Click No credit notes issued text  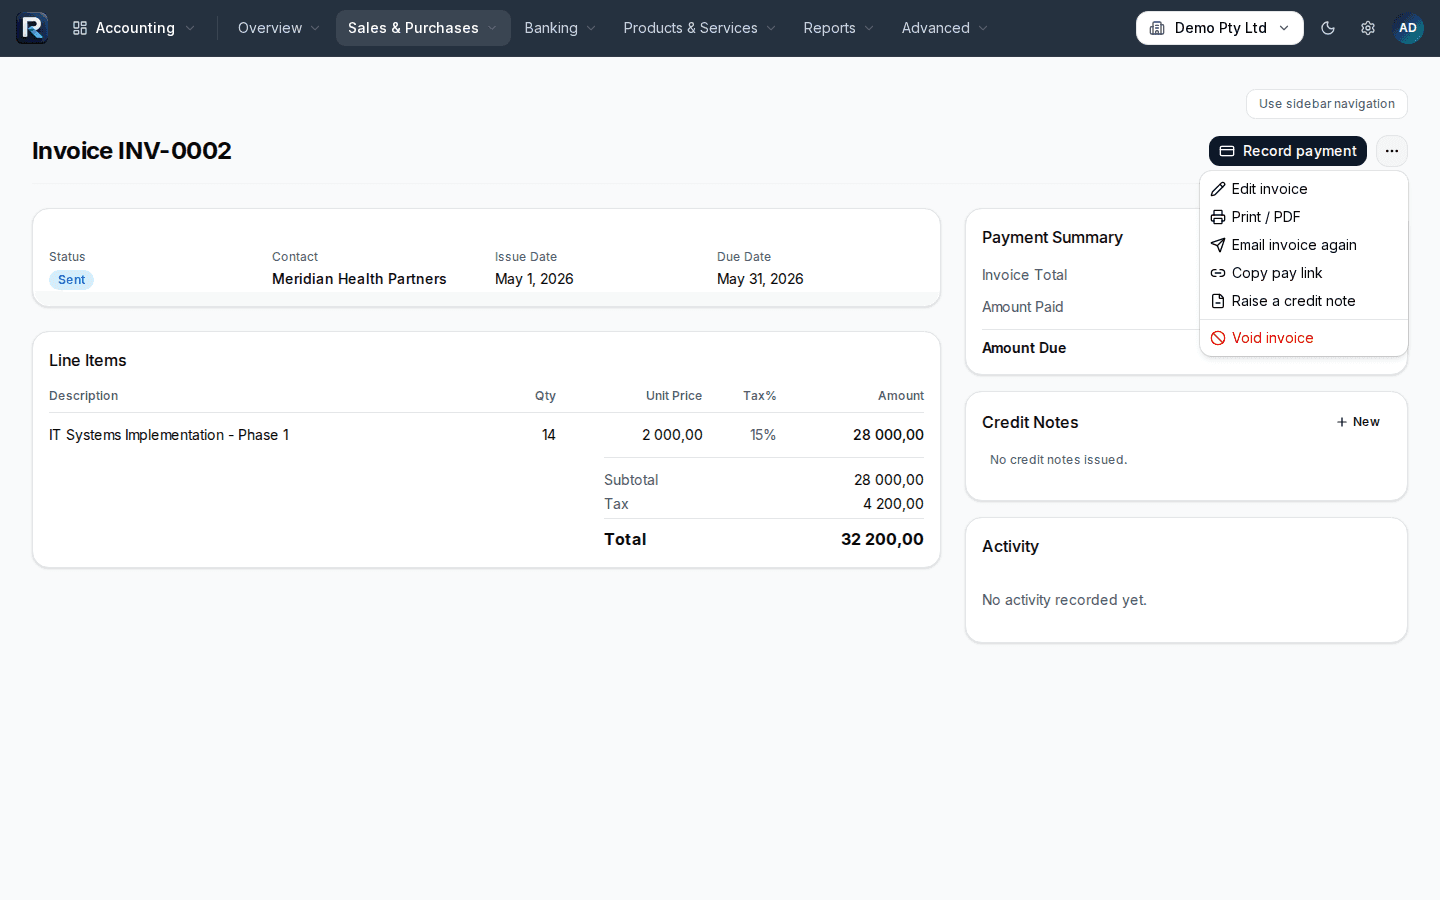coord(1058,460)
